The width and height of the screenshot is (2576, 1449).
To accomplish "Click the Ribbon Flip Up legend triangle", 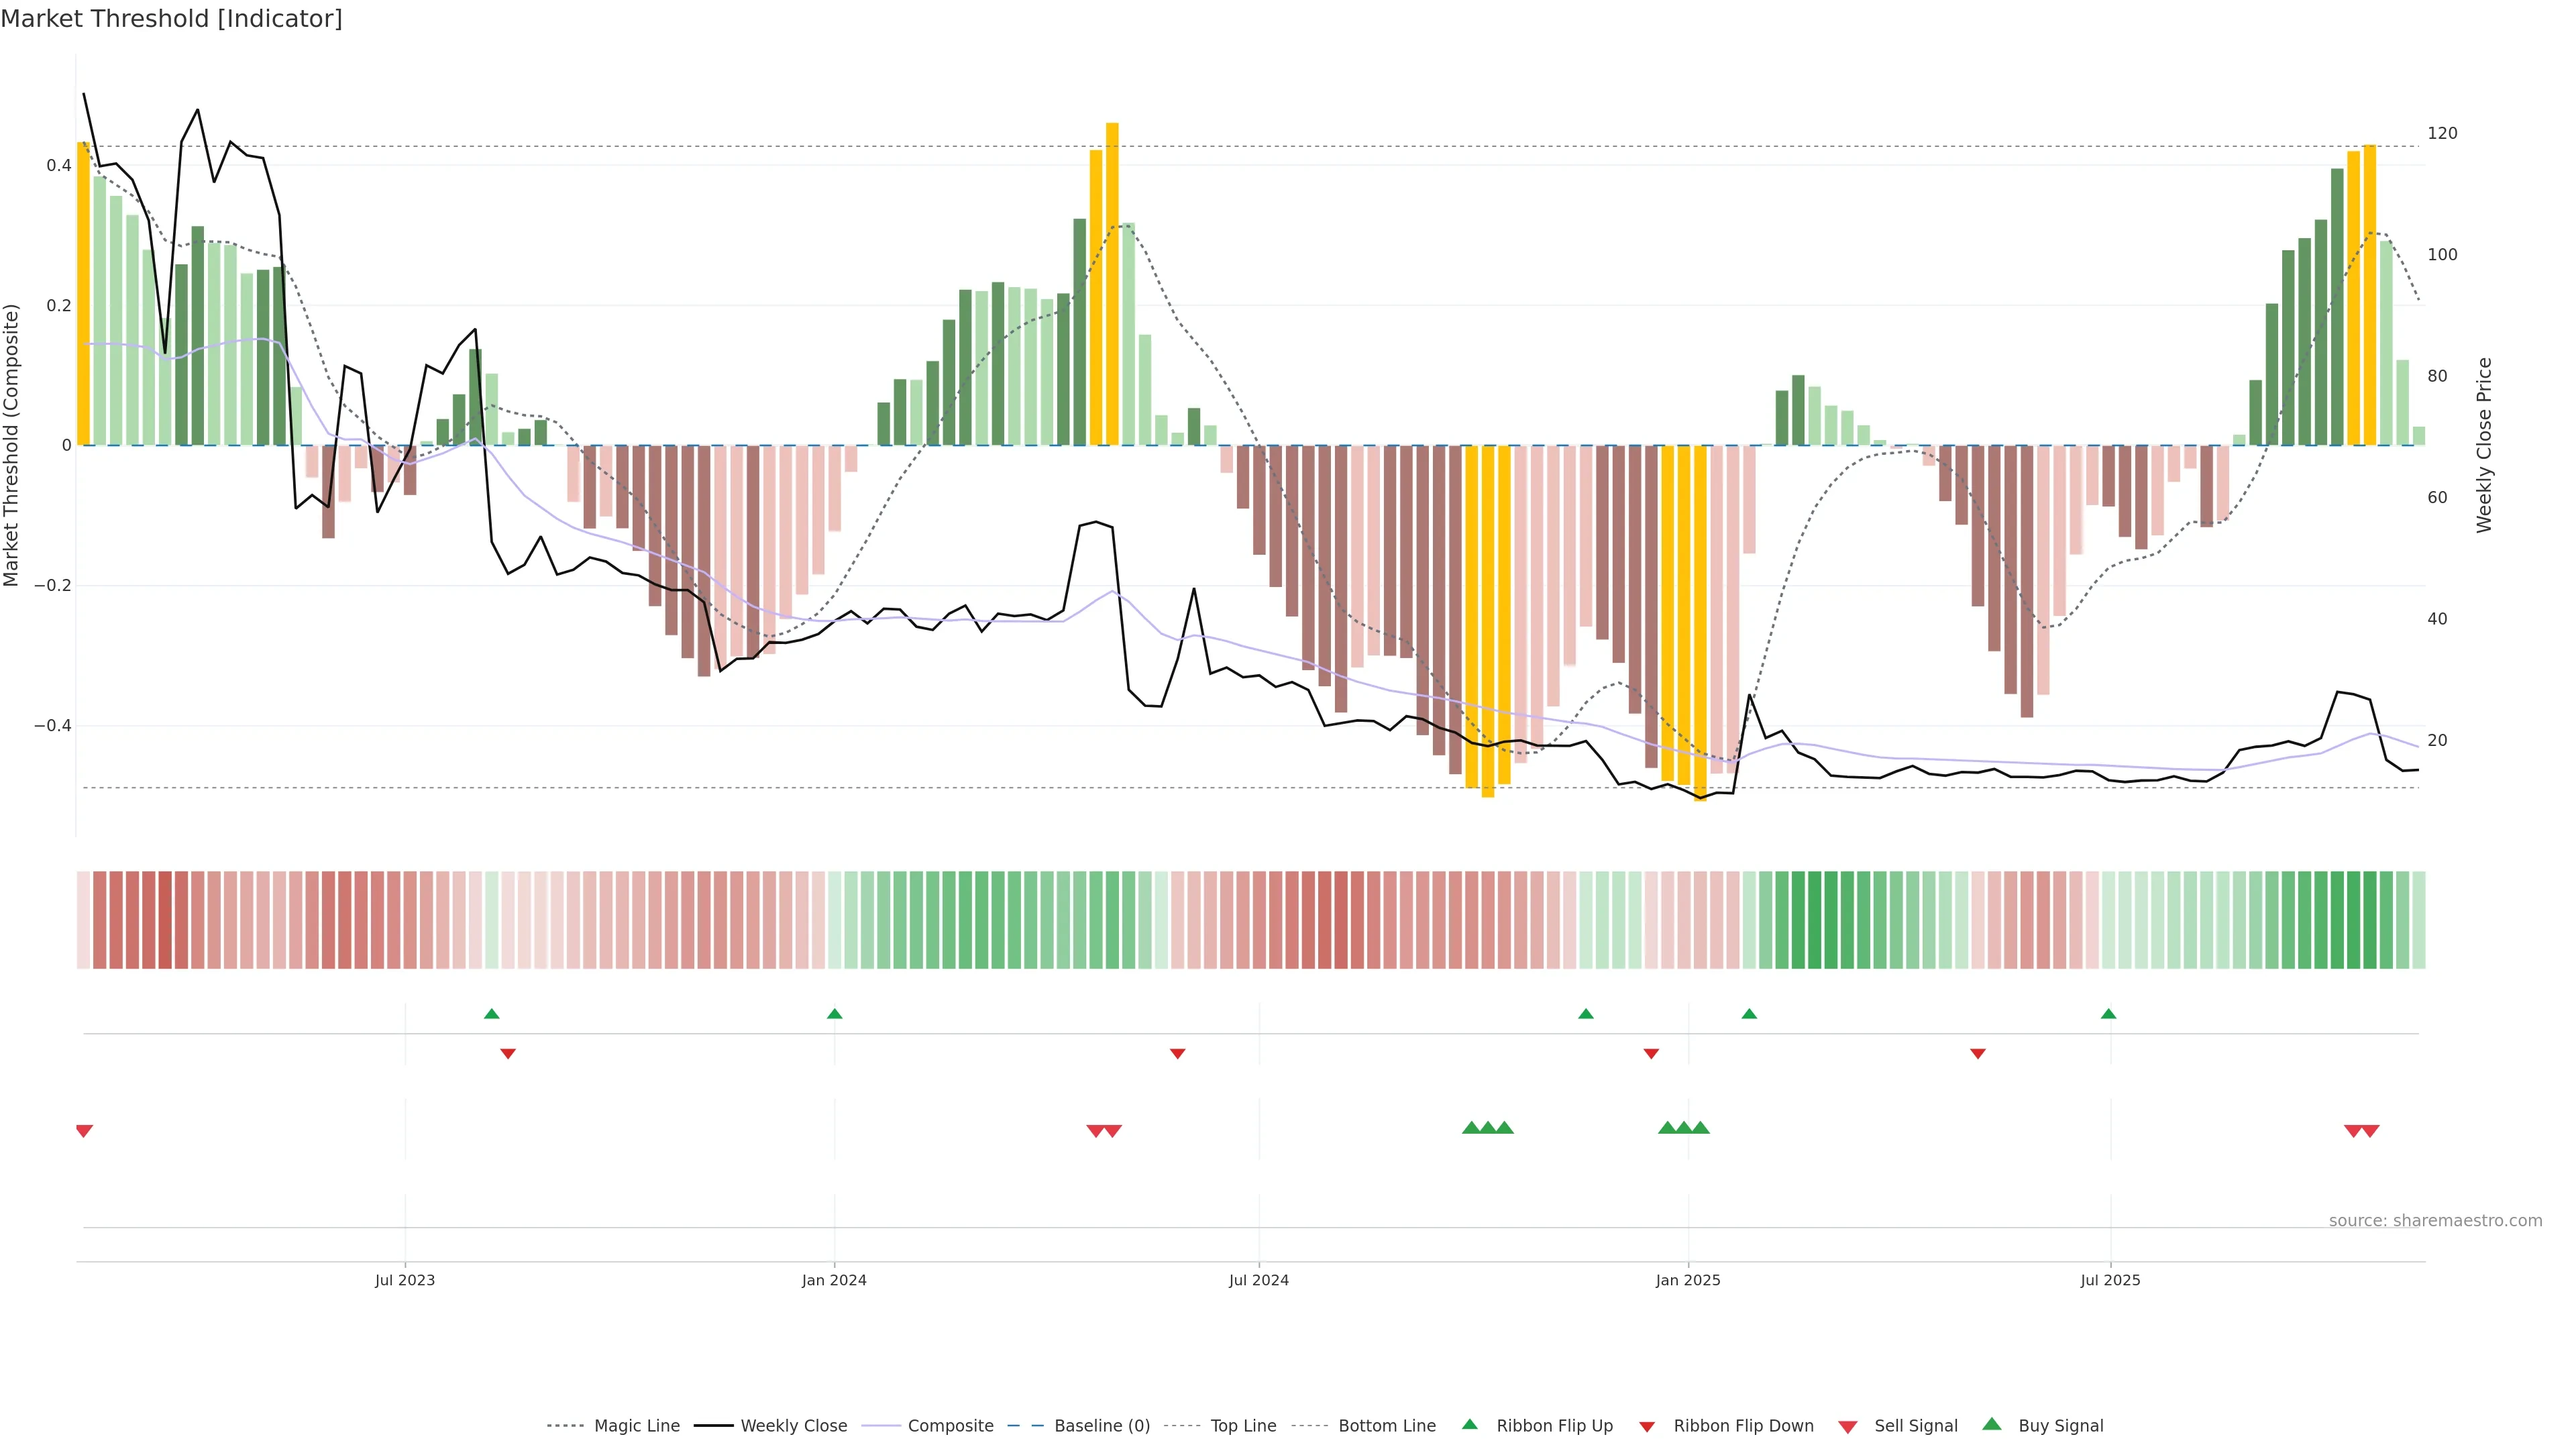I will (x=1469, y=1424).
